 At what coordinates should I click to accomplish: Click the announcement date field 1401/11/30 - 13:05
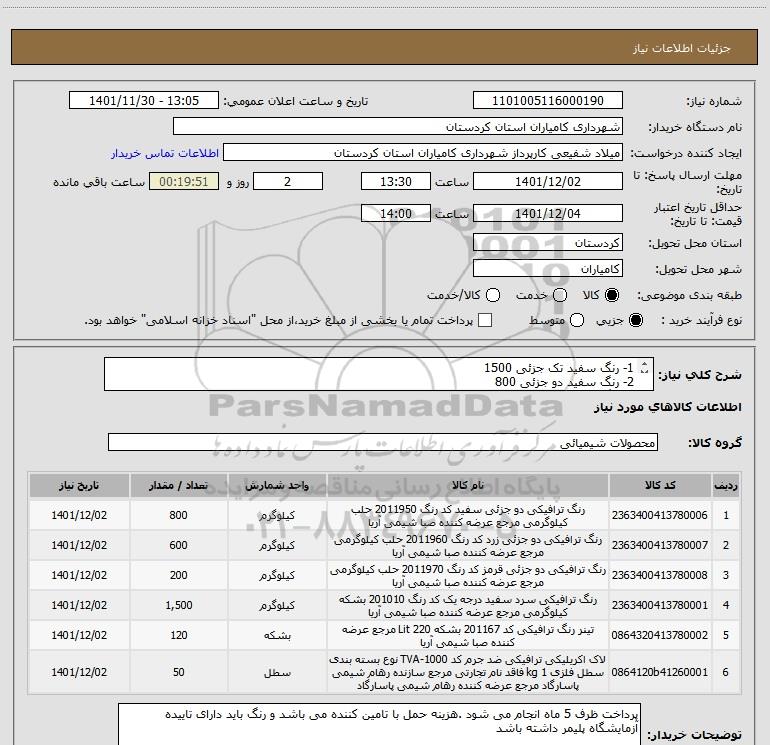pos(144,101)
